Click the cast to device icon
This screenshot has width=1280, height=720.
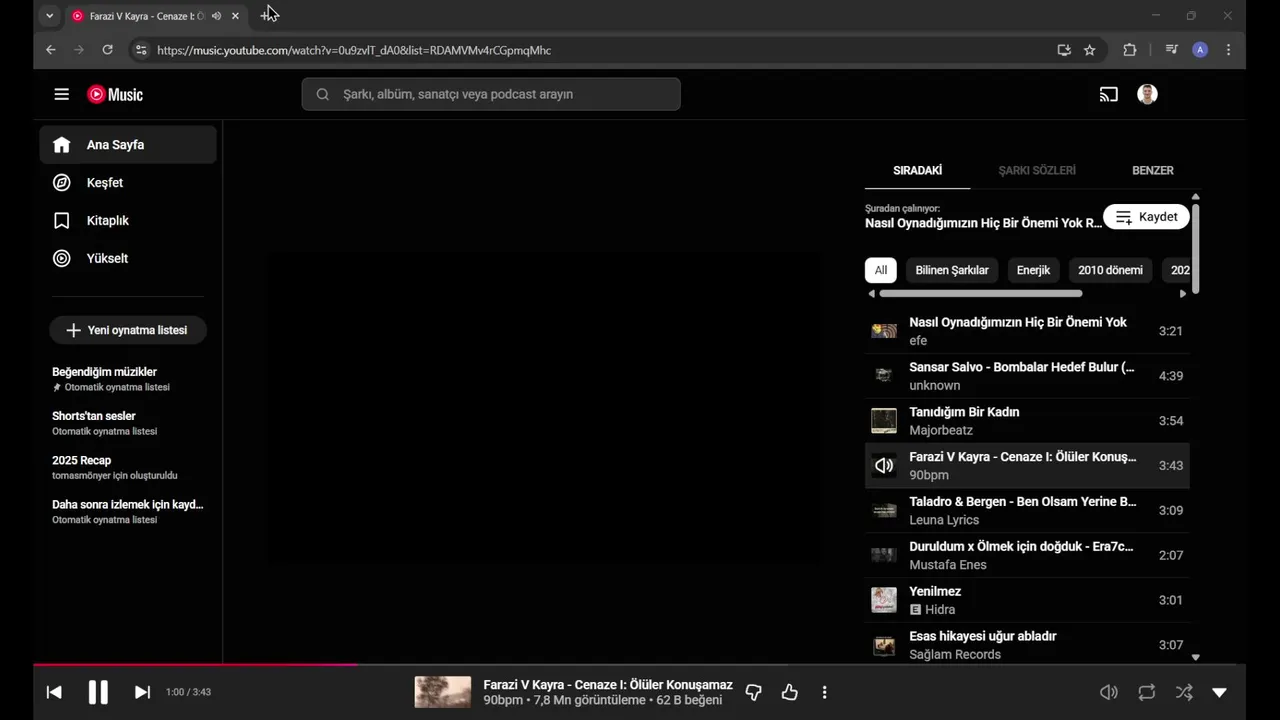pos(1108,94)
